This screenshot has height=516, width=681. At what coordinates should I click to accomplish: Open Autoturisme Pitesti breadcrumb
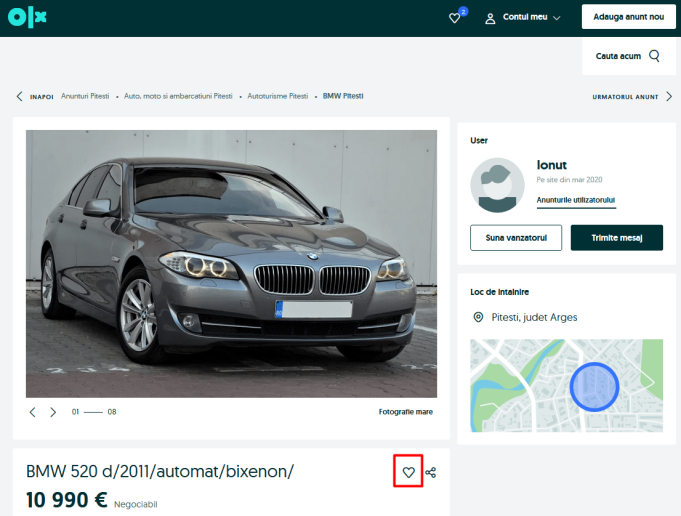(x=278, y=96)
